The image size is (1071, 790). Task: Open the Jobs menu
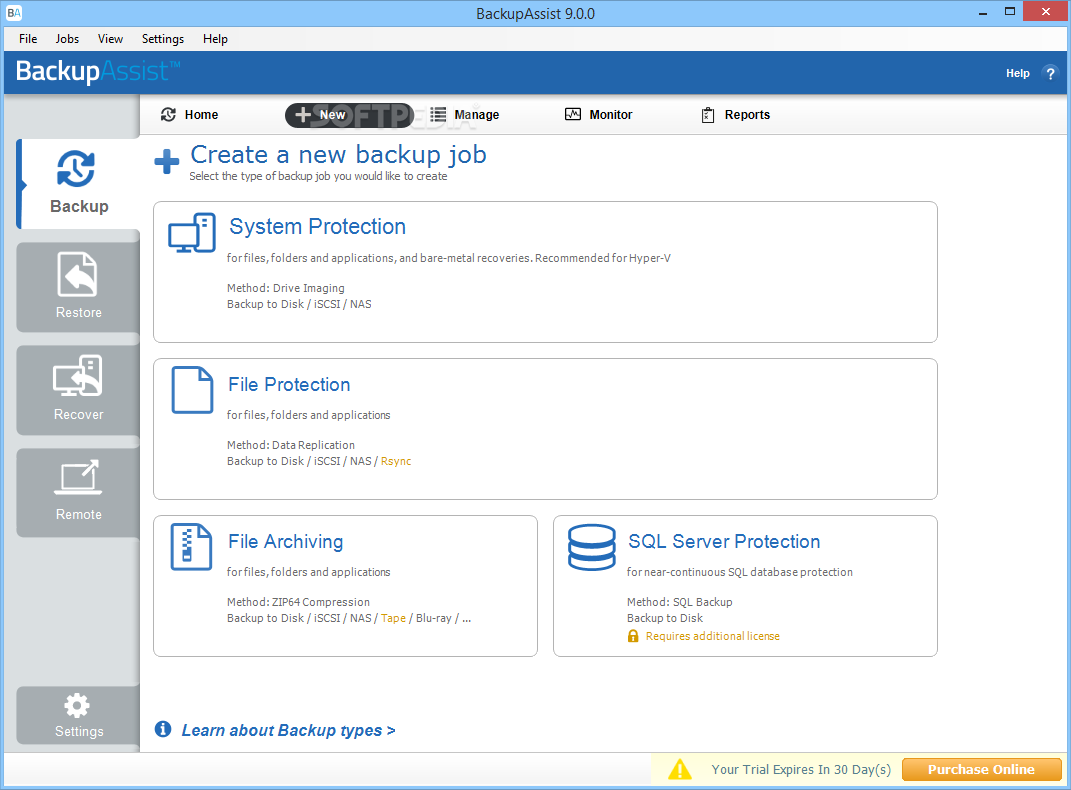[67, 39]
